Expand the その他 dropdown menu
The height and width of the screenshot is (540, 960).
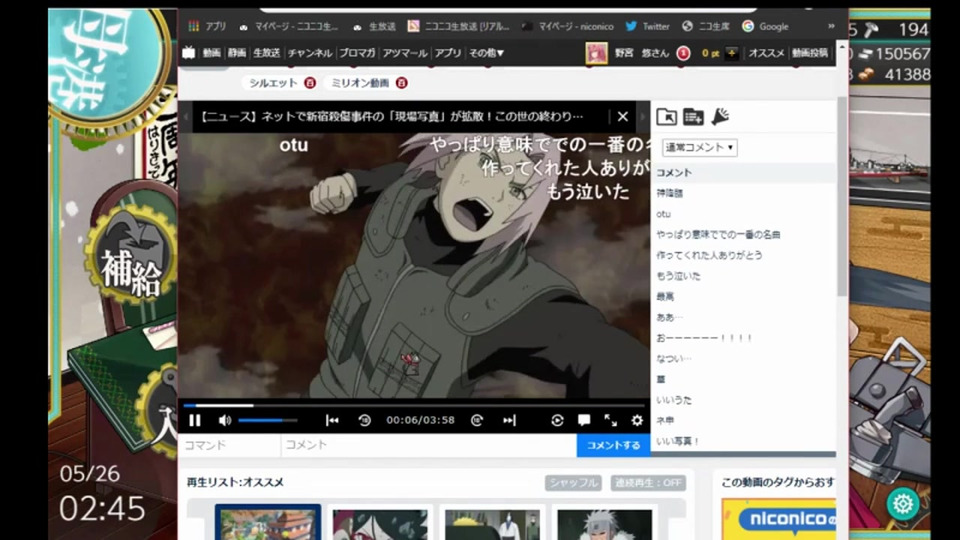tap(486, 53)
